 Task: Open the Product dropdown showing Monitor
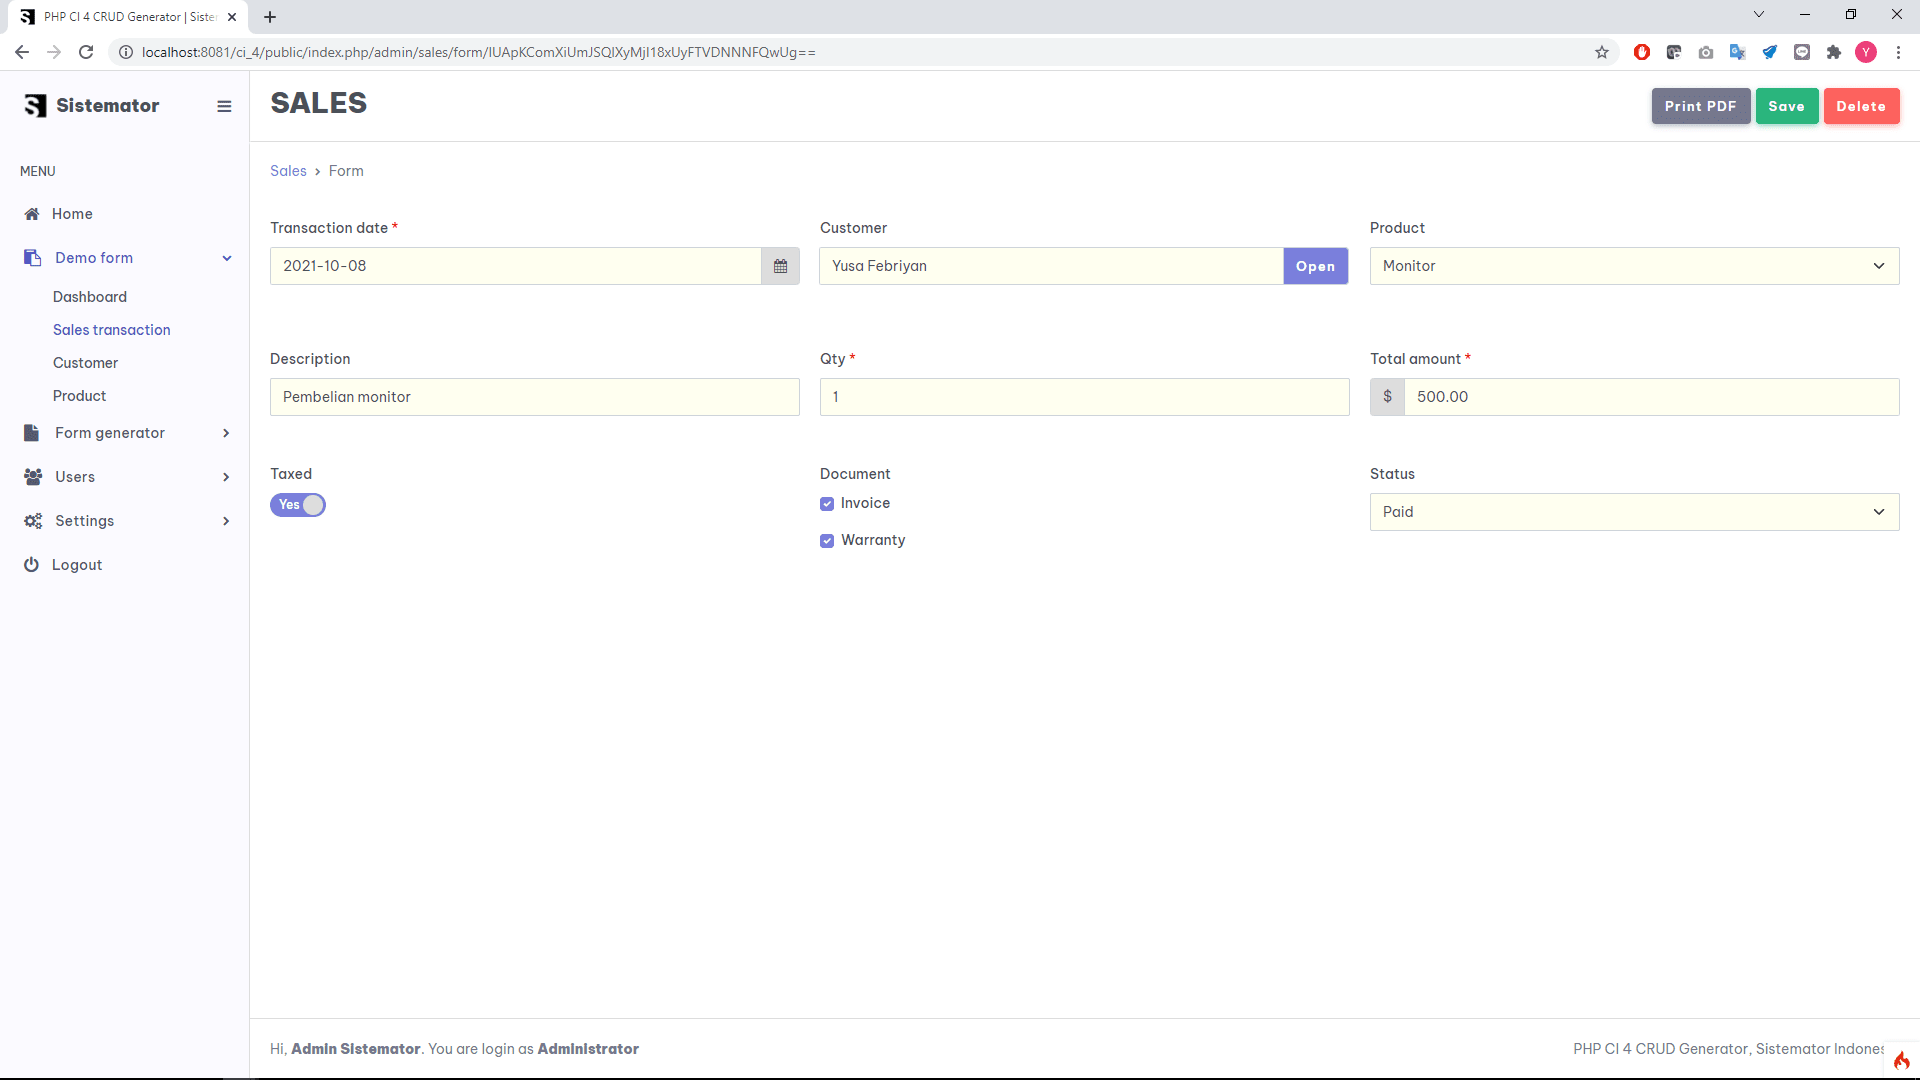click(1634, 266)
